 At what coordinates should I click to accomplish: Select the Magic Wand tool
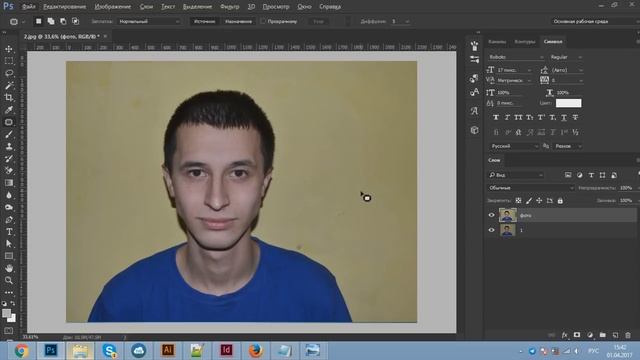pos(9,85)
